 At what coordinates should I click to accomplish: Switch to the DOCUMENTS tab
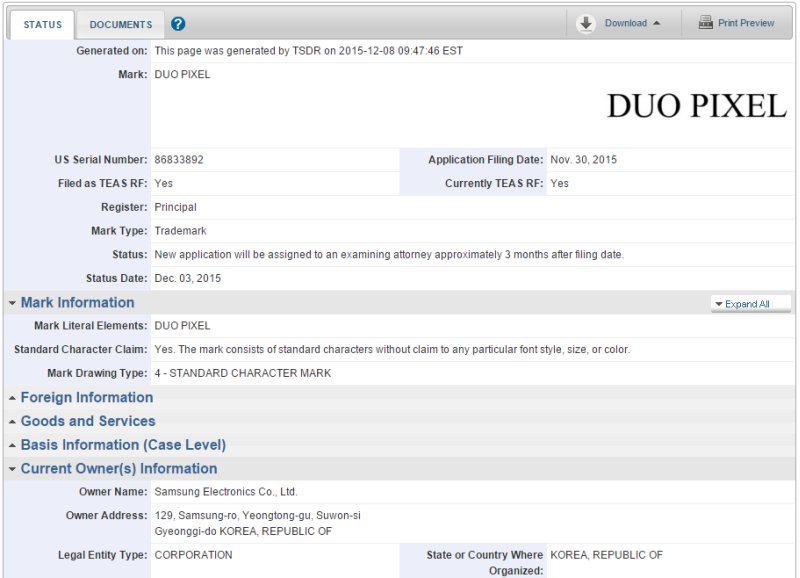pyautogui.click(x=121, y=24)
